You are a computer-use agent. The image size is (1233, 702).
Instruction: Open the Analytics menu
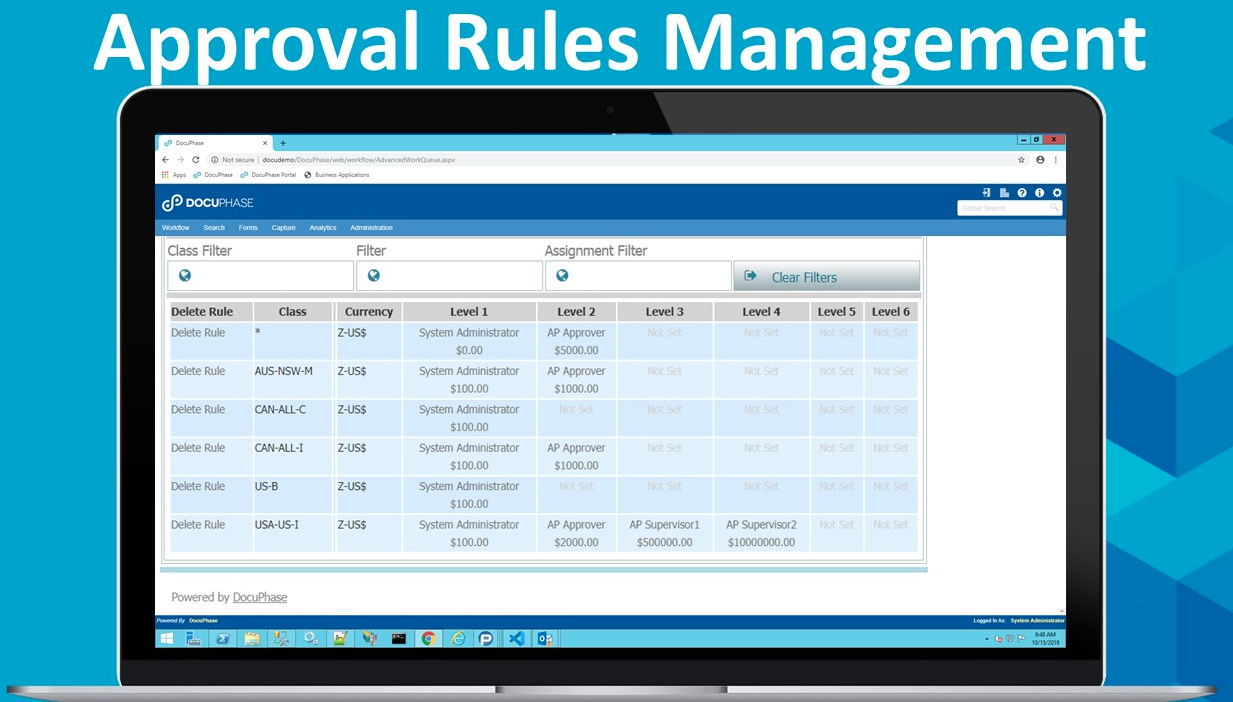pyautogui.click(x=323, y=228)
